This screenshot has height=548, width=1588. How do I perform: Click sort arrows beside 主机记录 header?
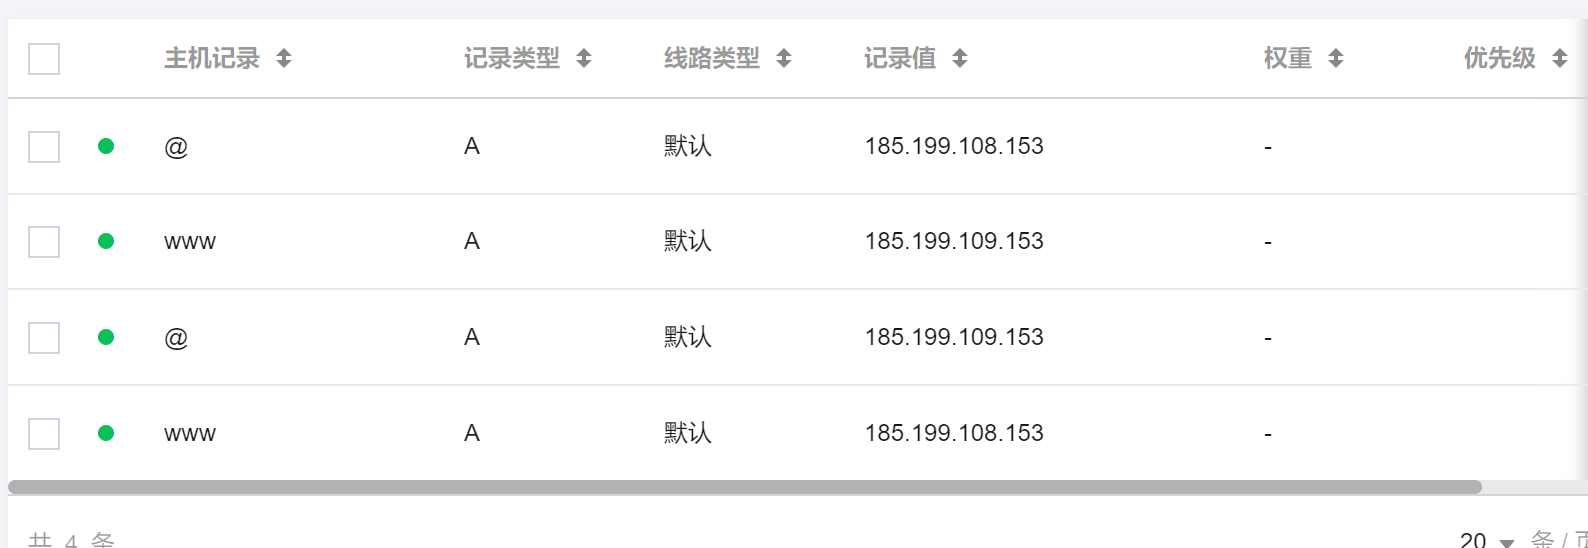tap(284, 59)
